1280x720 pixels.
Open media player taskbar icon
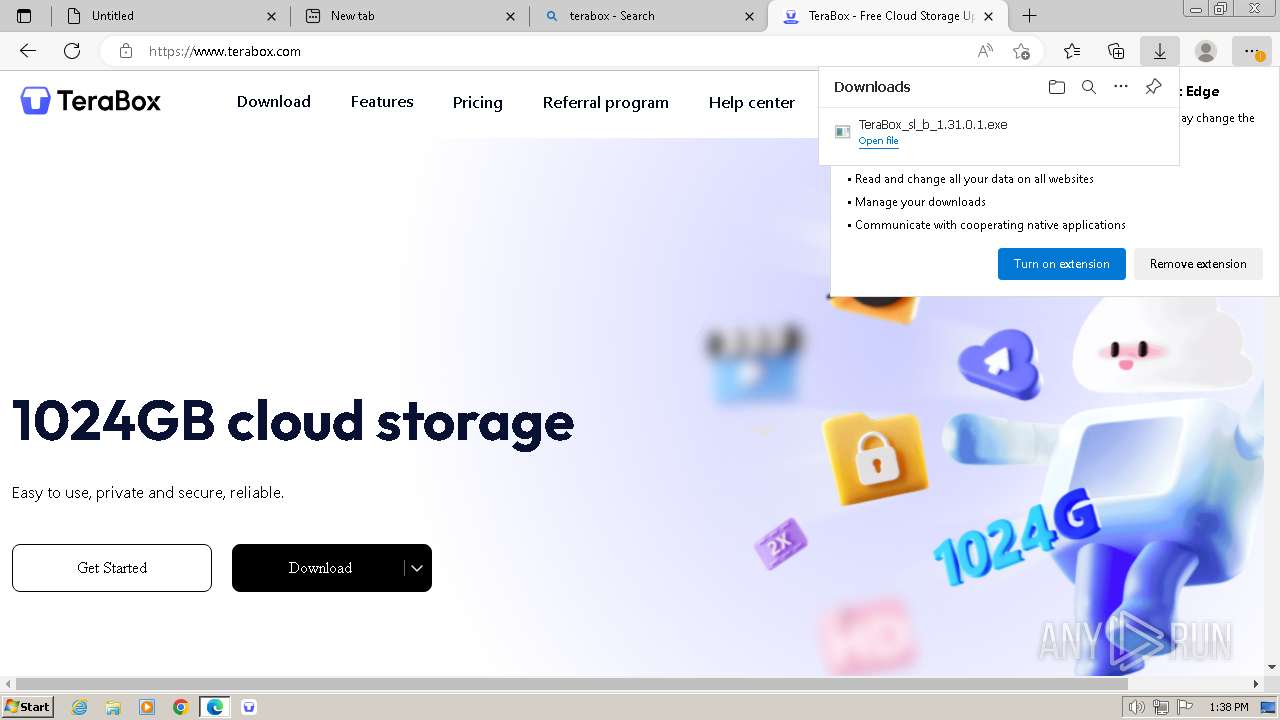point(147,707)
